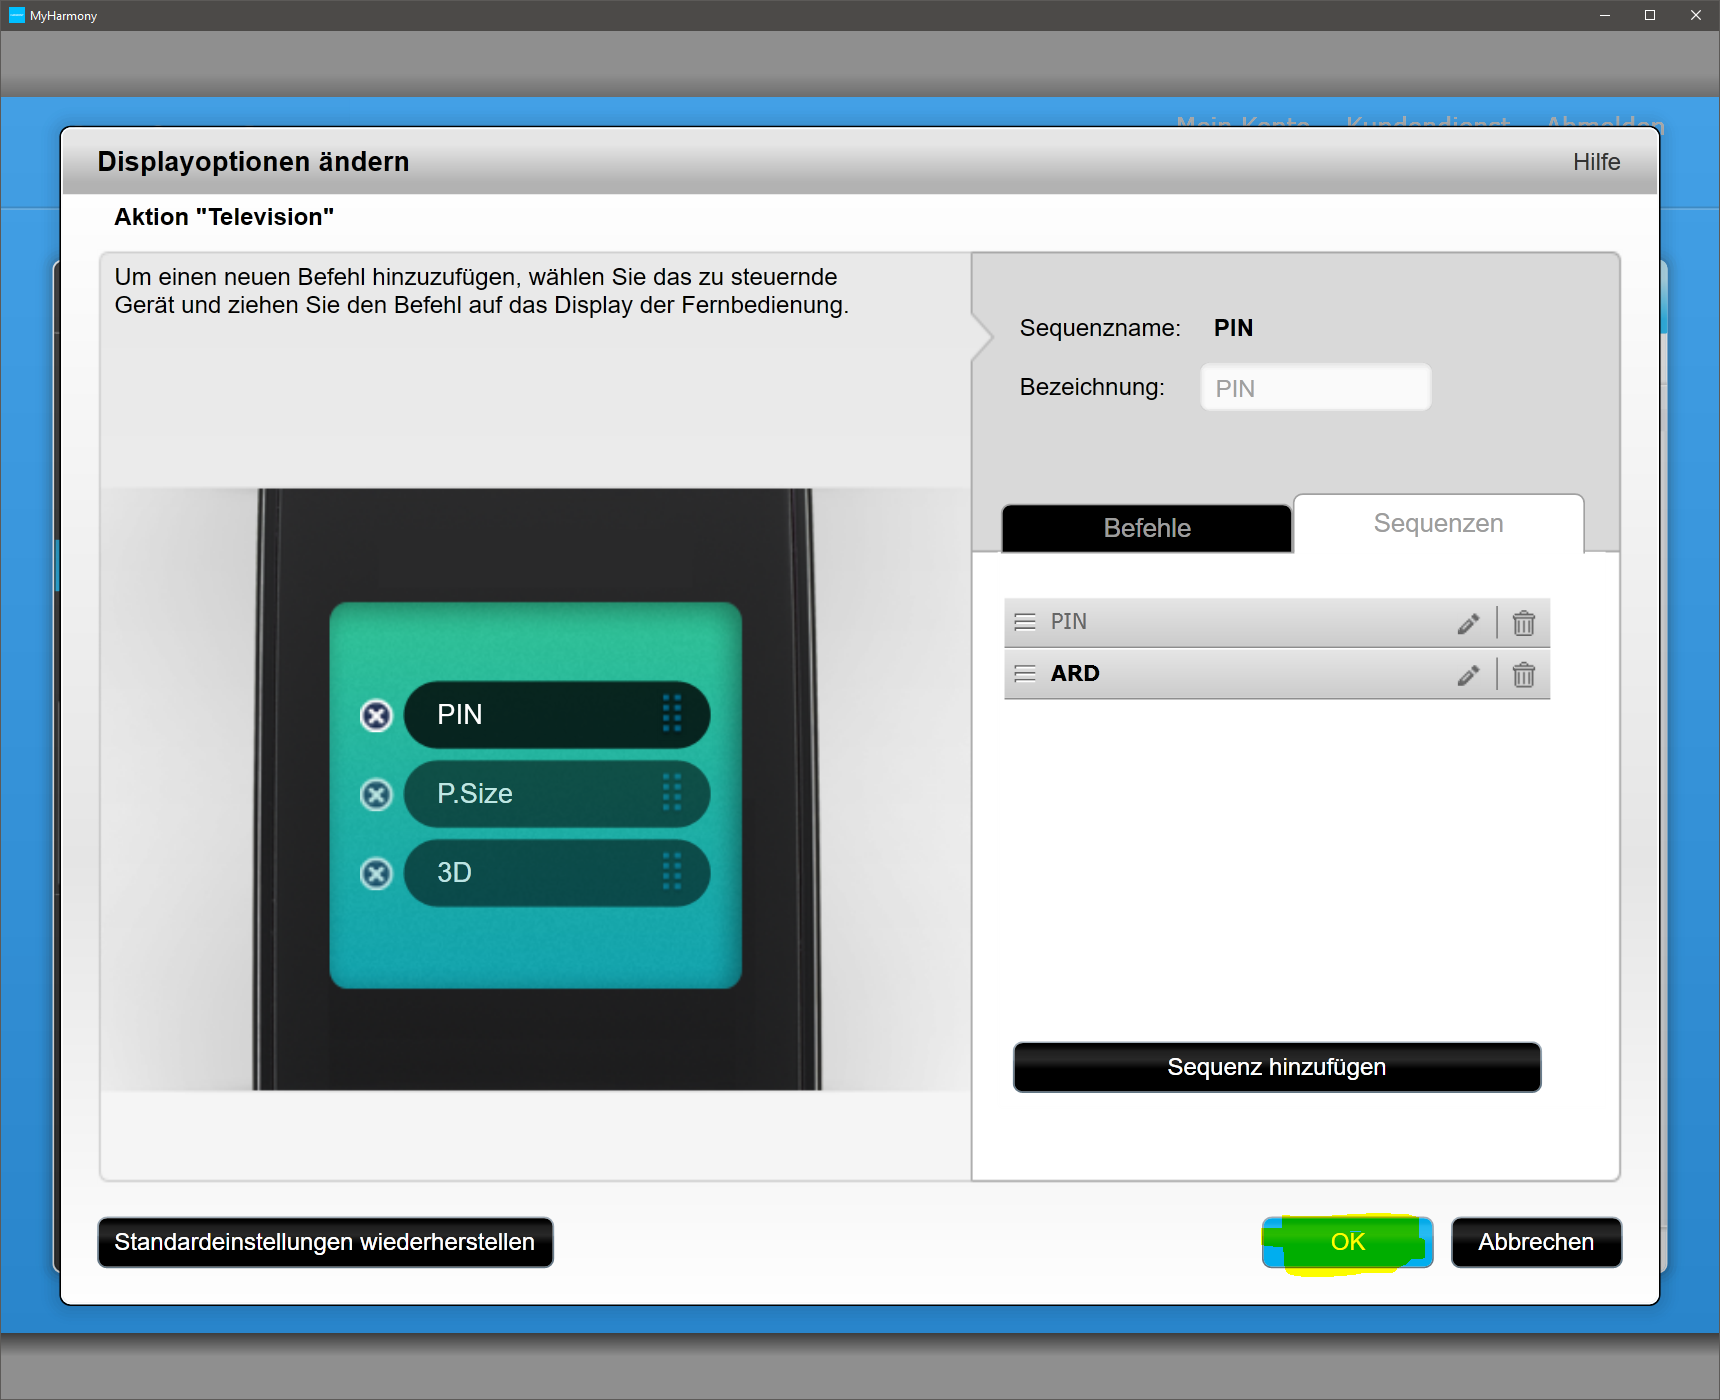Edit the PIN sequence with pencil icon
This screenshot has height=1400, width=1720.
(x=1468, y=624)
